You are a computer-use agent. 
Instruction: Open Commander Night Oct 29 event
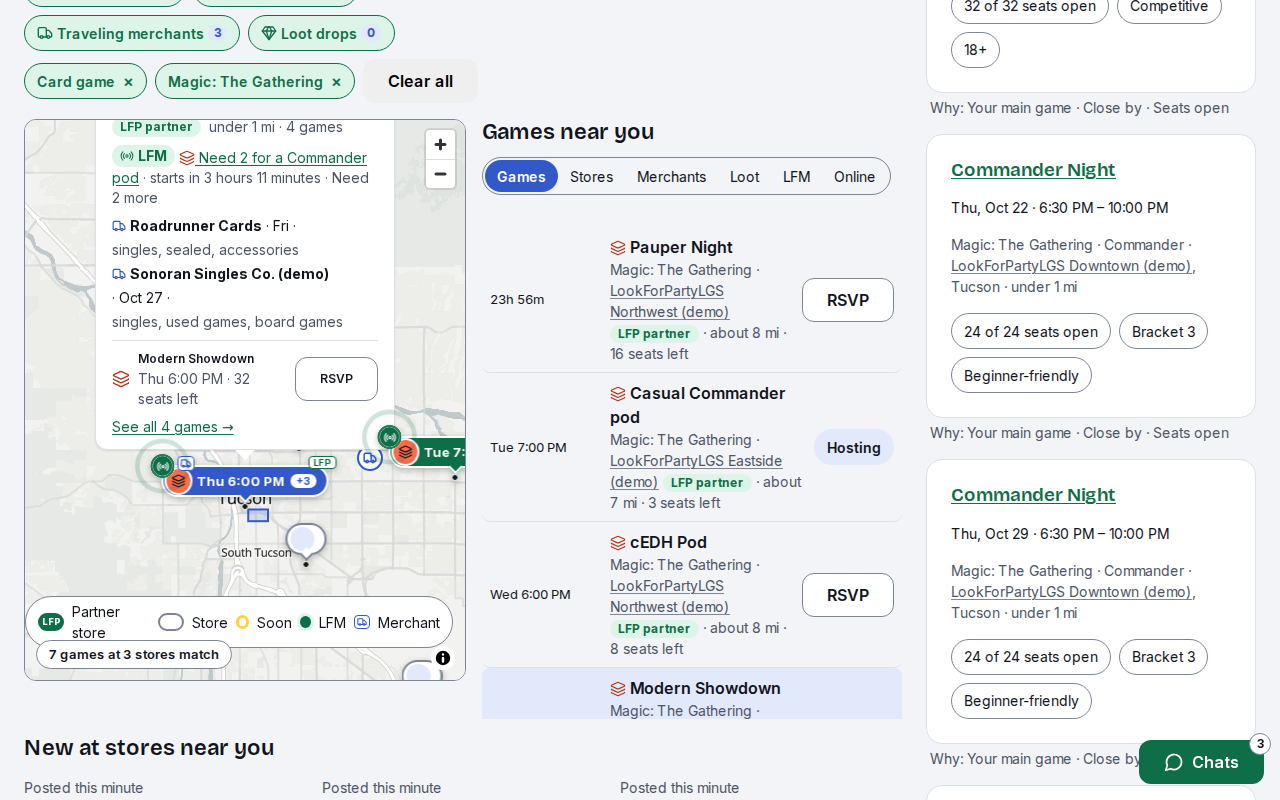(1033, 495)
